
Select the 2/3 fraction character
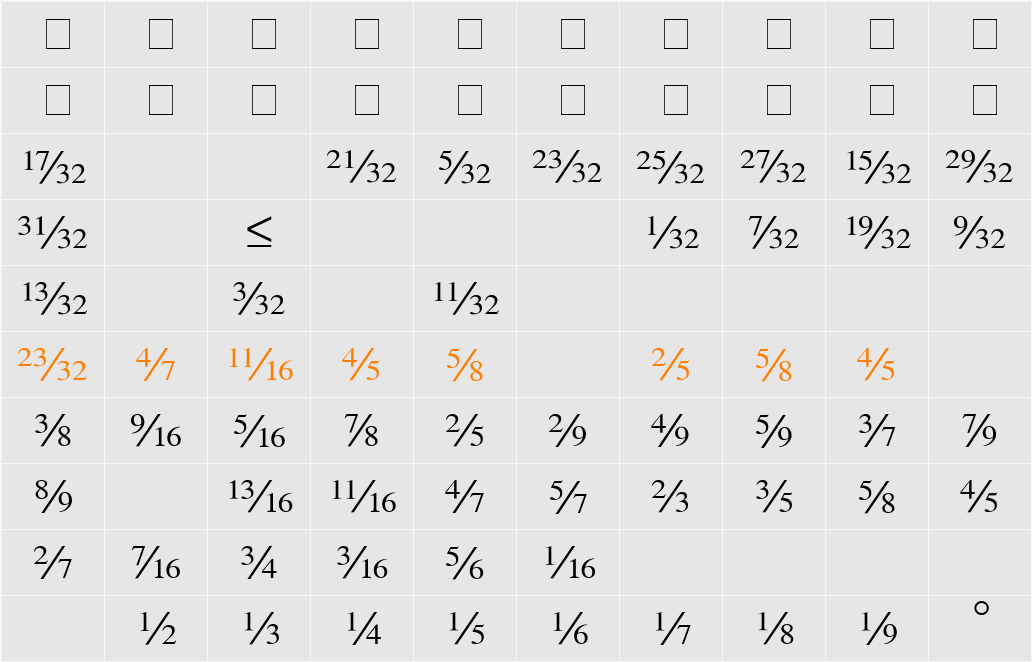tap(672, 497)
